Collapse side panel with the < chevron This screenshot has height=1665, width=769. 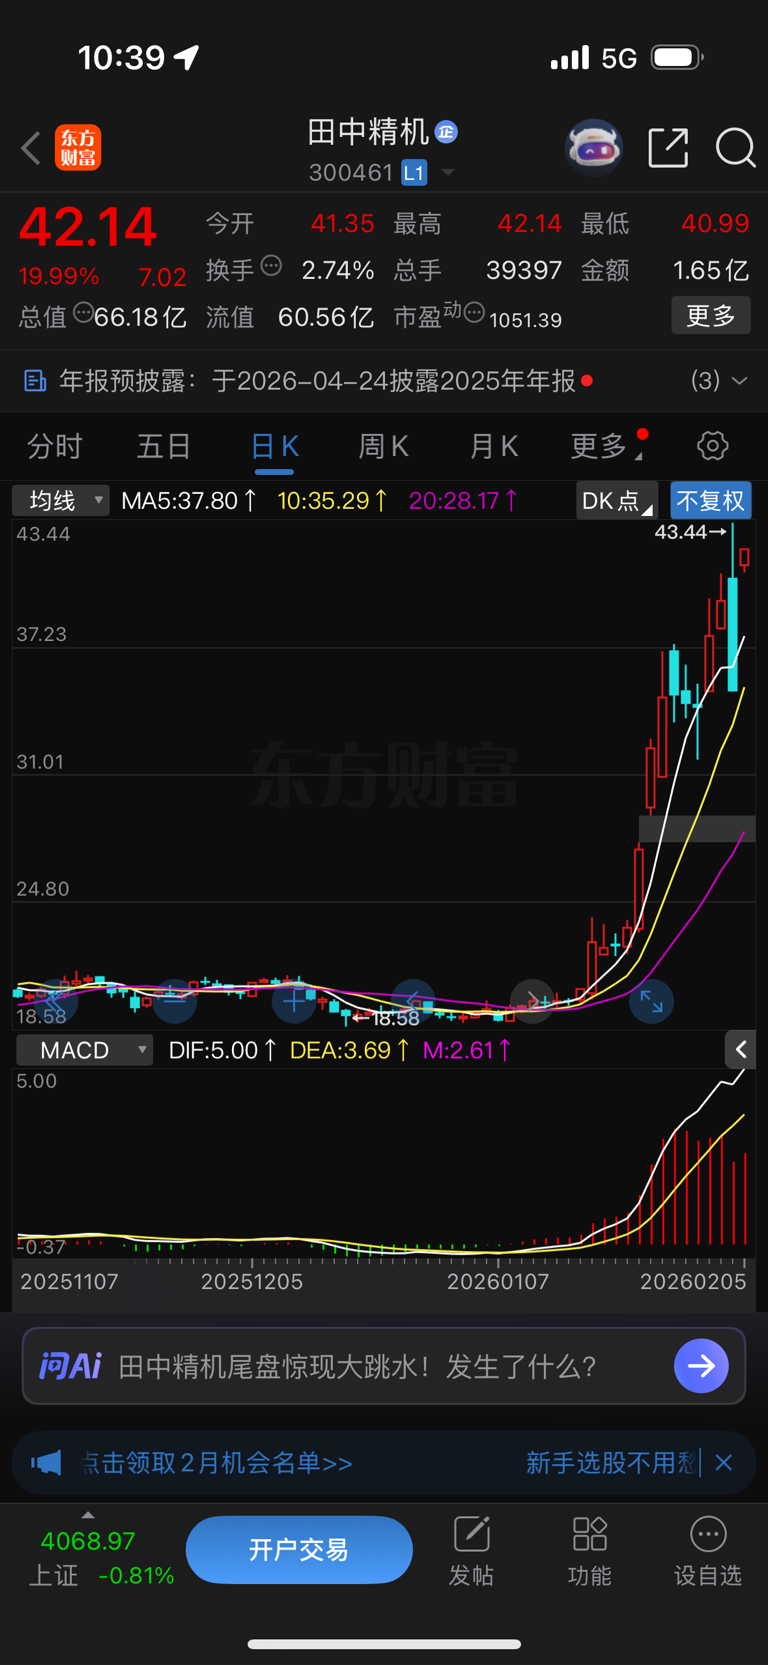740,1049
